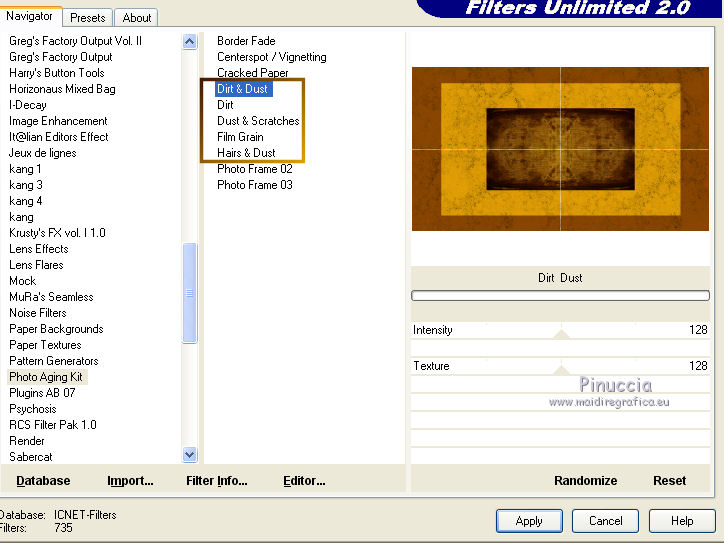
Task: Select the Dirt & Dust filter
Action: tap(242, 89)
